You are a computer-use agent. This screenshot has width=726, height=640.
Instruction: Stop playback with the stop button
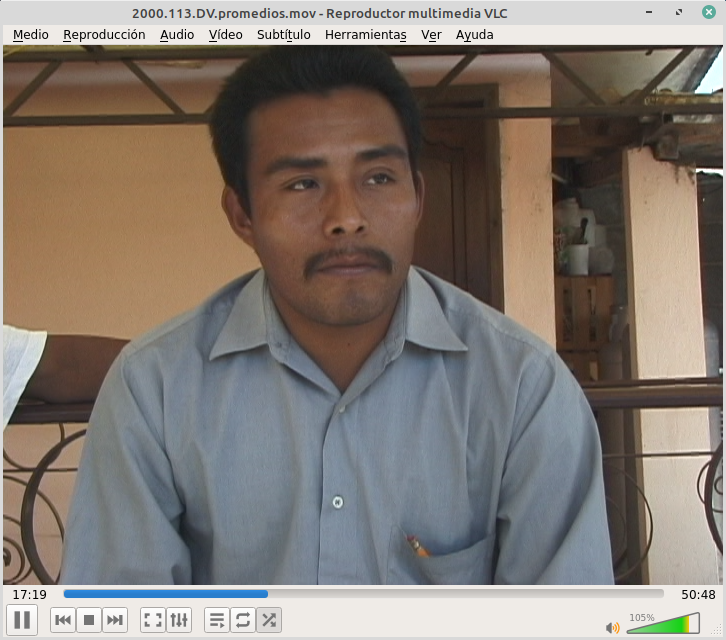click(x=89, y=620)
